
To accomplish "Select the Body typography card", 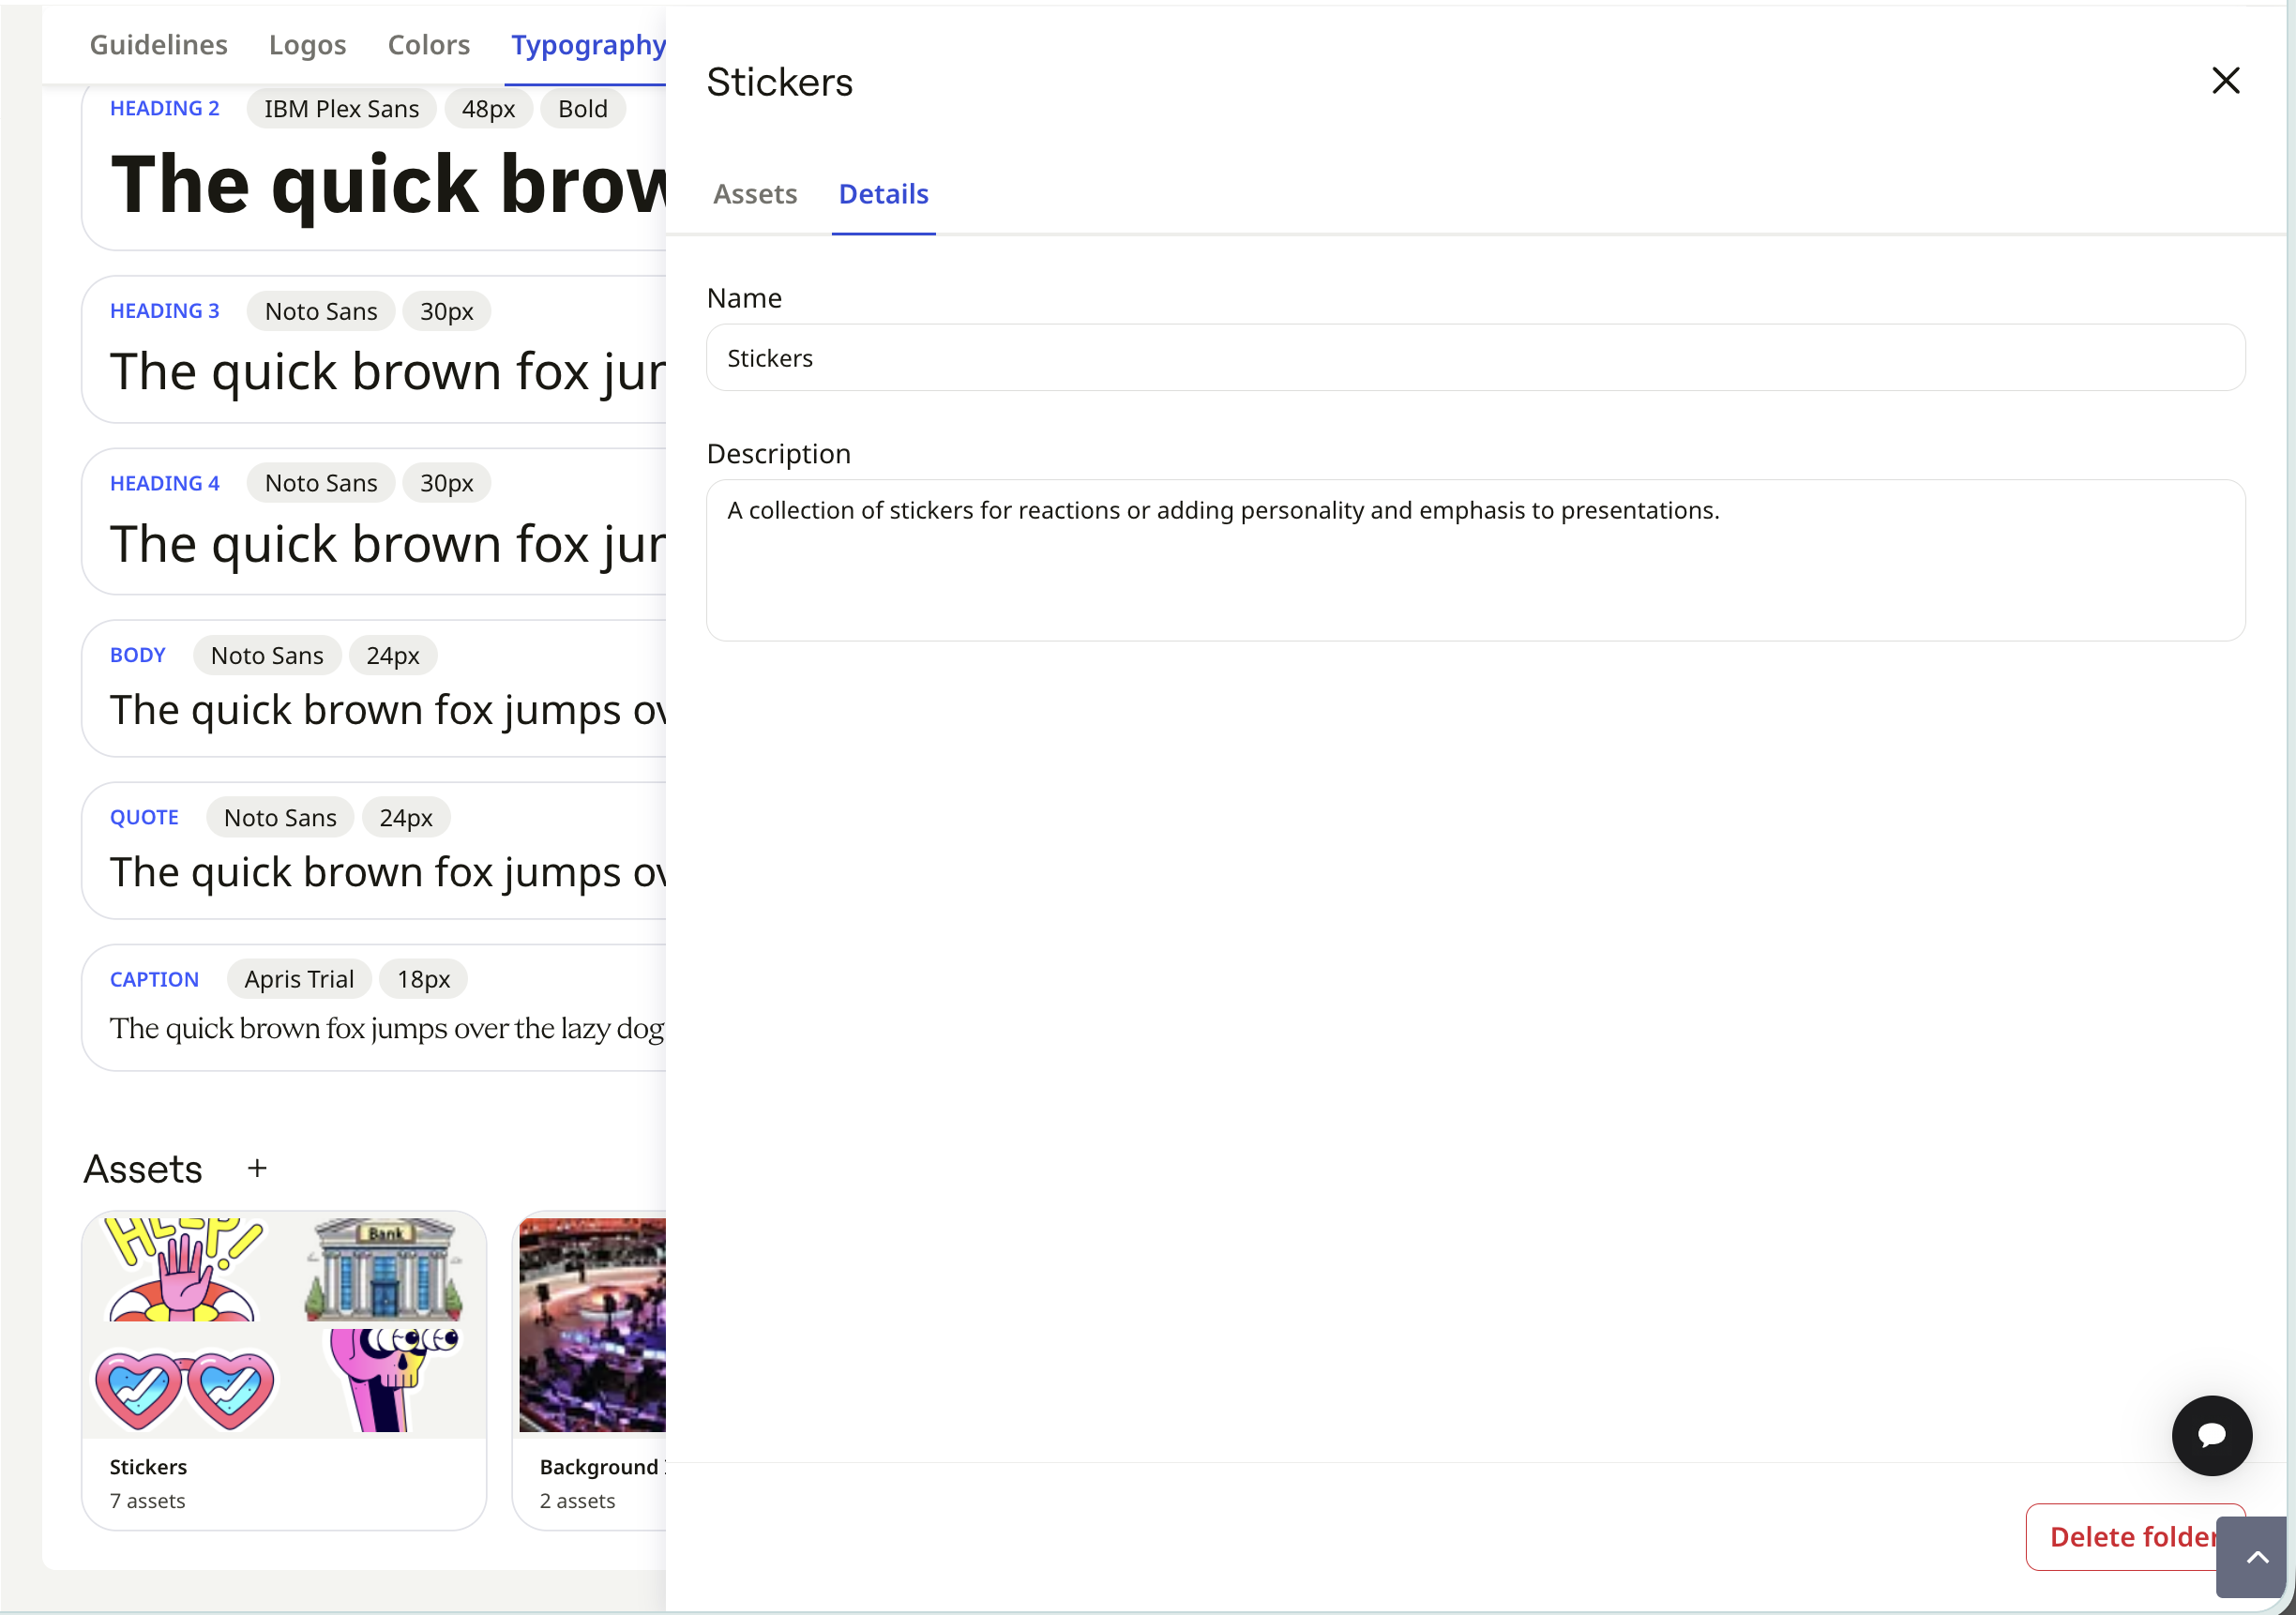I will 374,688.
